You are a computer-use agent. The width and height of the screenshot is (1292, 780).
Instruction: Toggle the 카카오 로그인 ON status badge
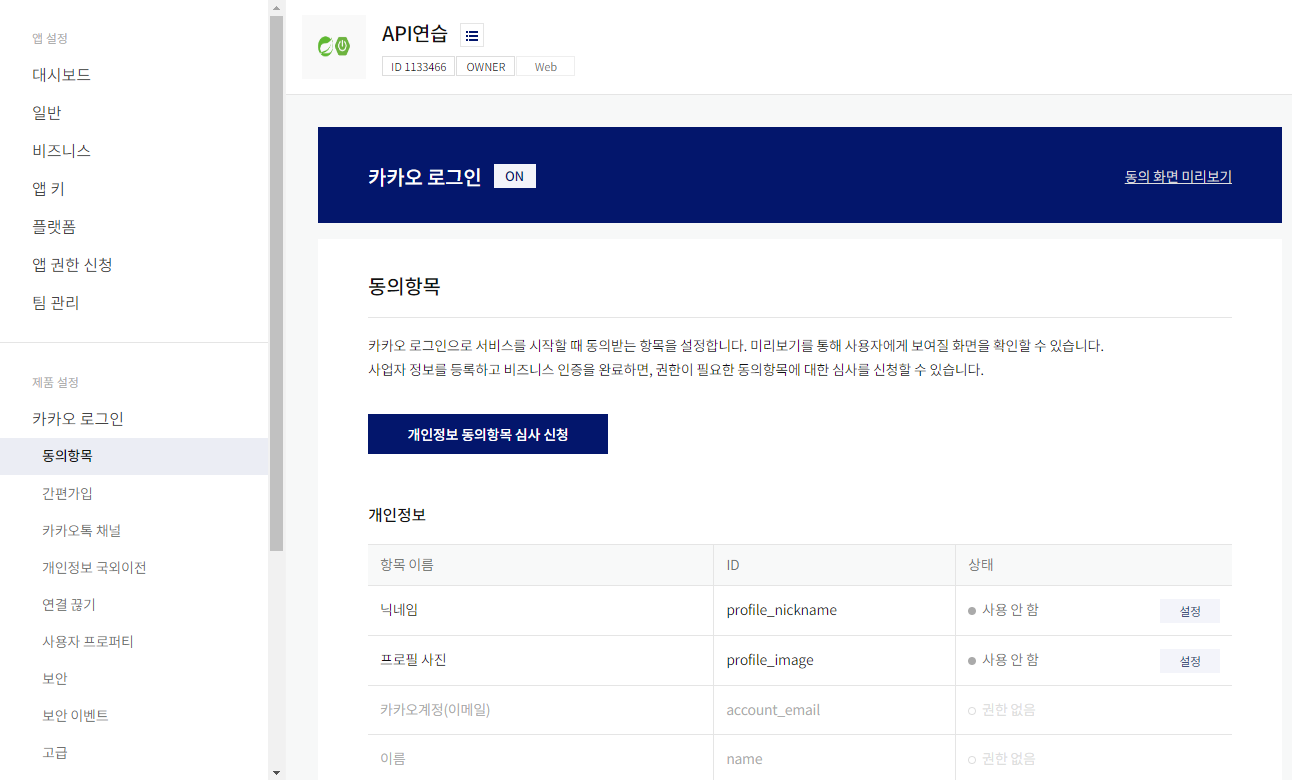tap(515, 176)
